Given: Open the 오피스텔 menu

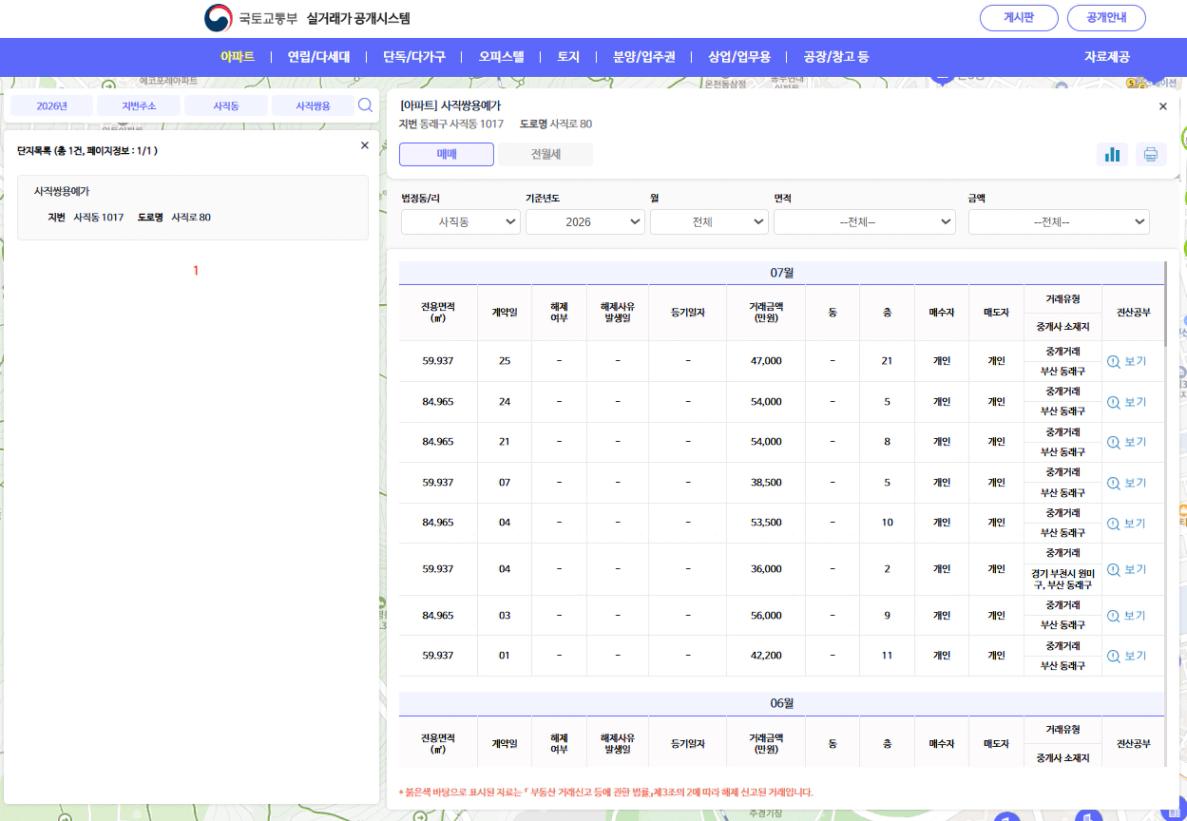Looking at the screenshot, I should click(x=501, y=57).
